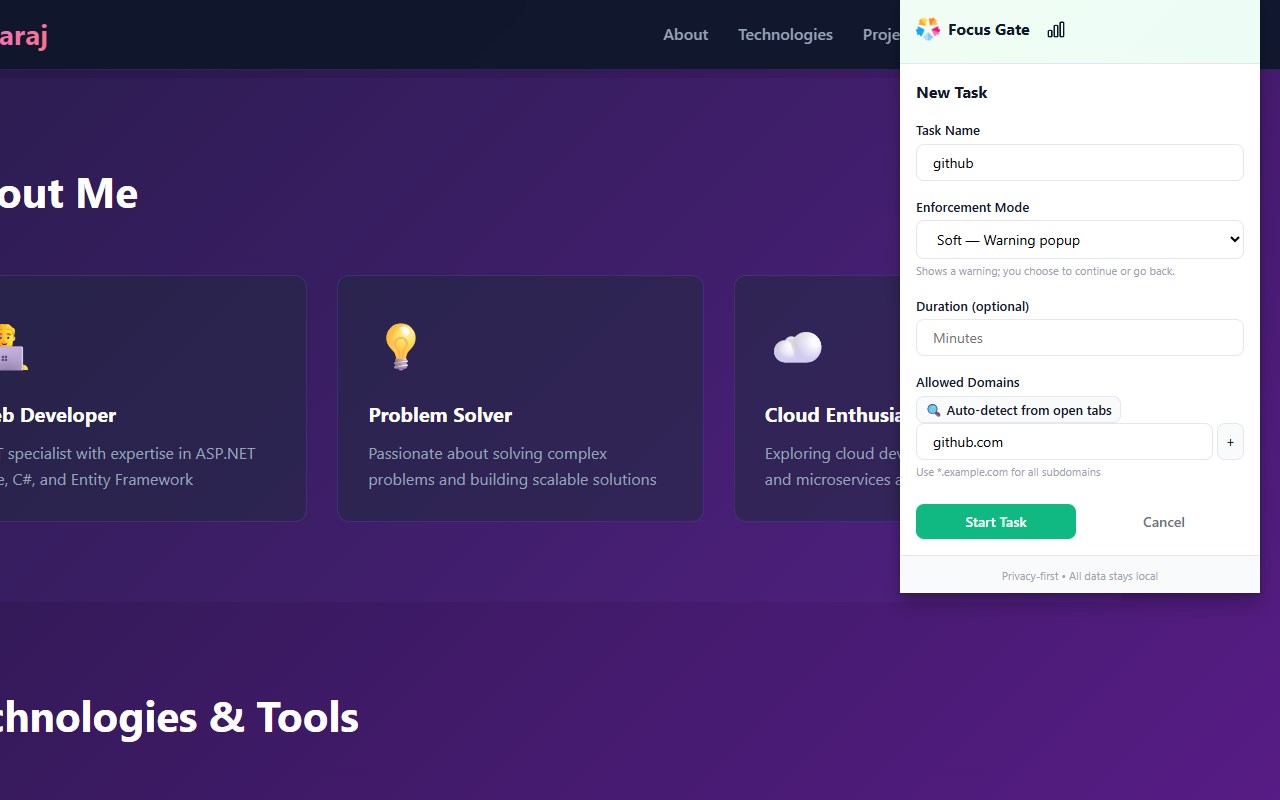Click the 'Focus Gate' title text
This screenshot has height=800, width=1280.
pos(989,30)
